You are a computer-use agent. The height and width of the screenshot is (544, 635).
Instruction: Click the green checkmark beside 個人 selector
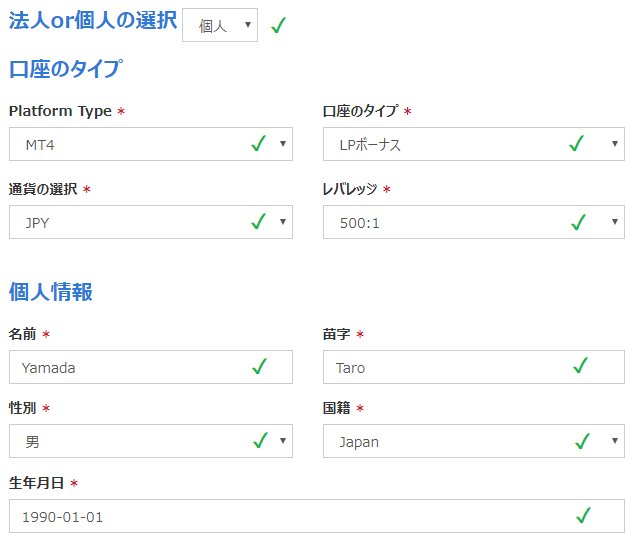tap(278, 26)
